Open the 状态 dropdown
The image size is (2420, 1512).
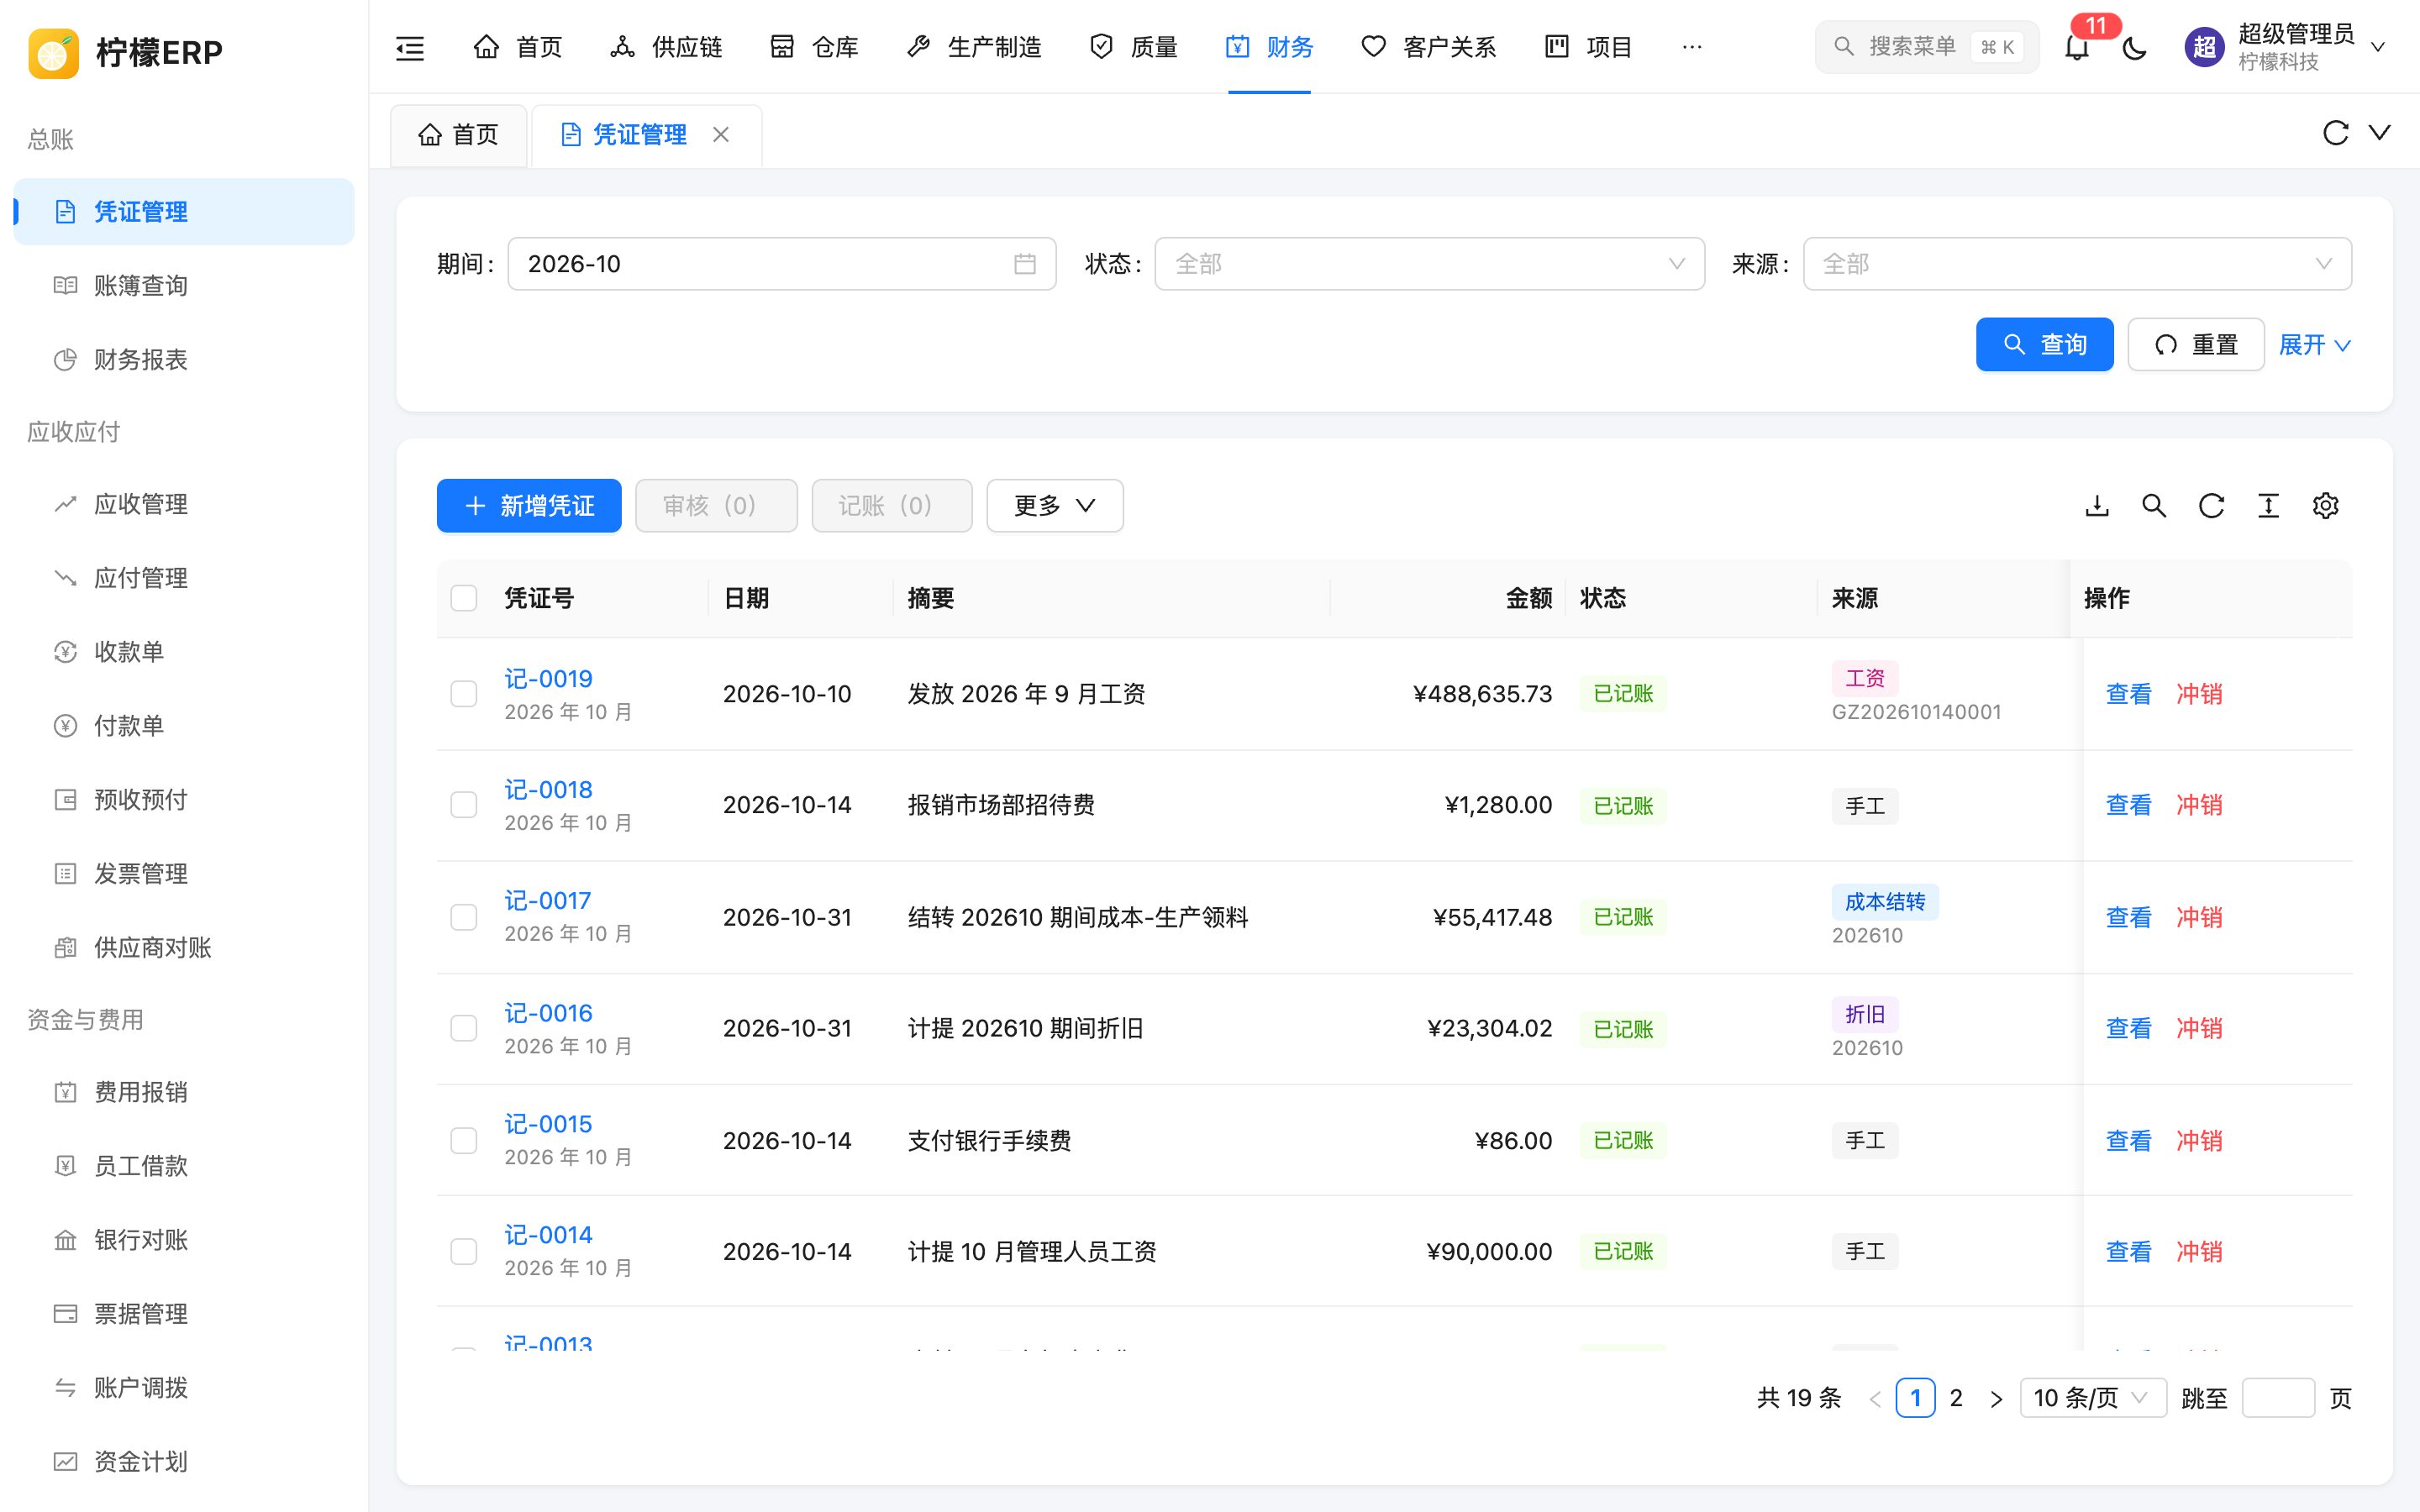[x=1429, y=264]
